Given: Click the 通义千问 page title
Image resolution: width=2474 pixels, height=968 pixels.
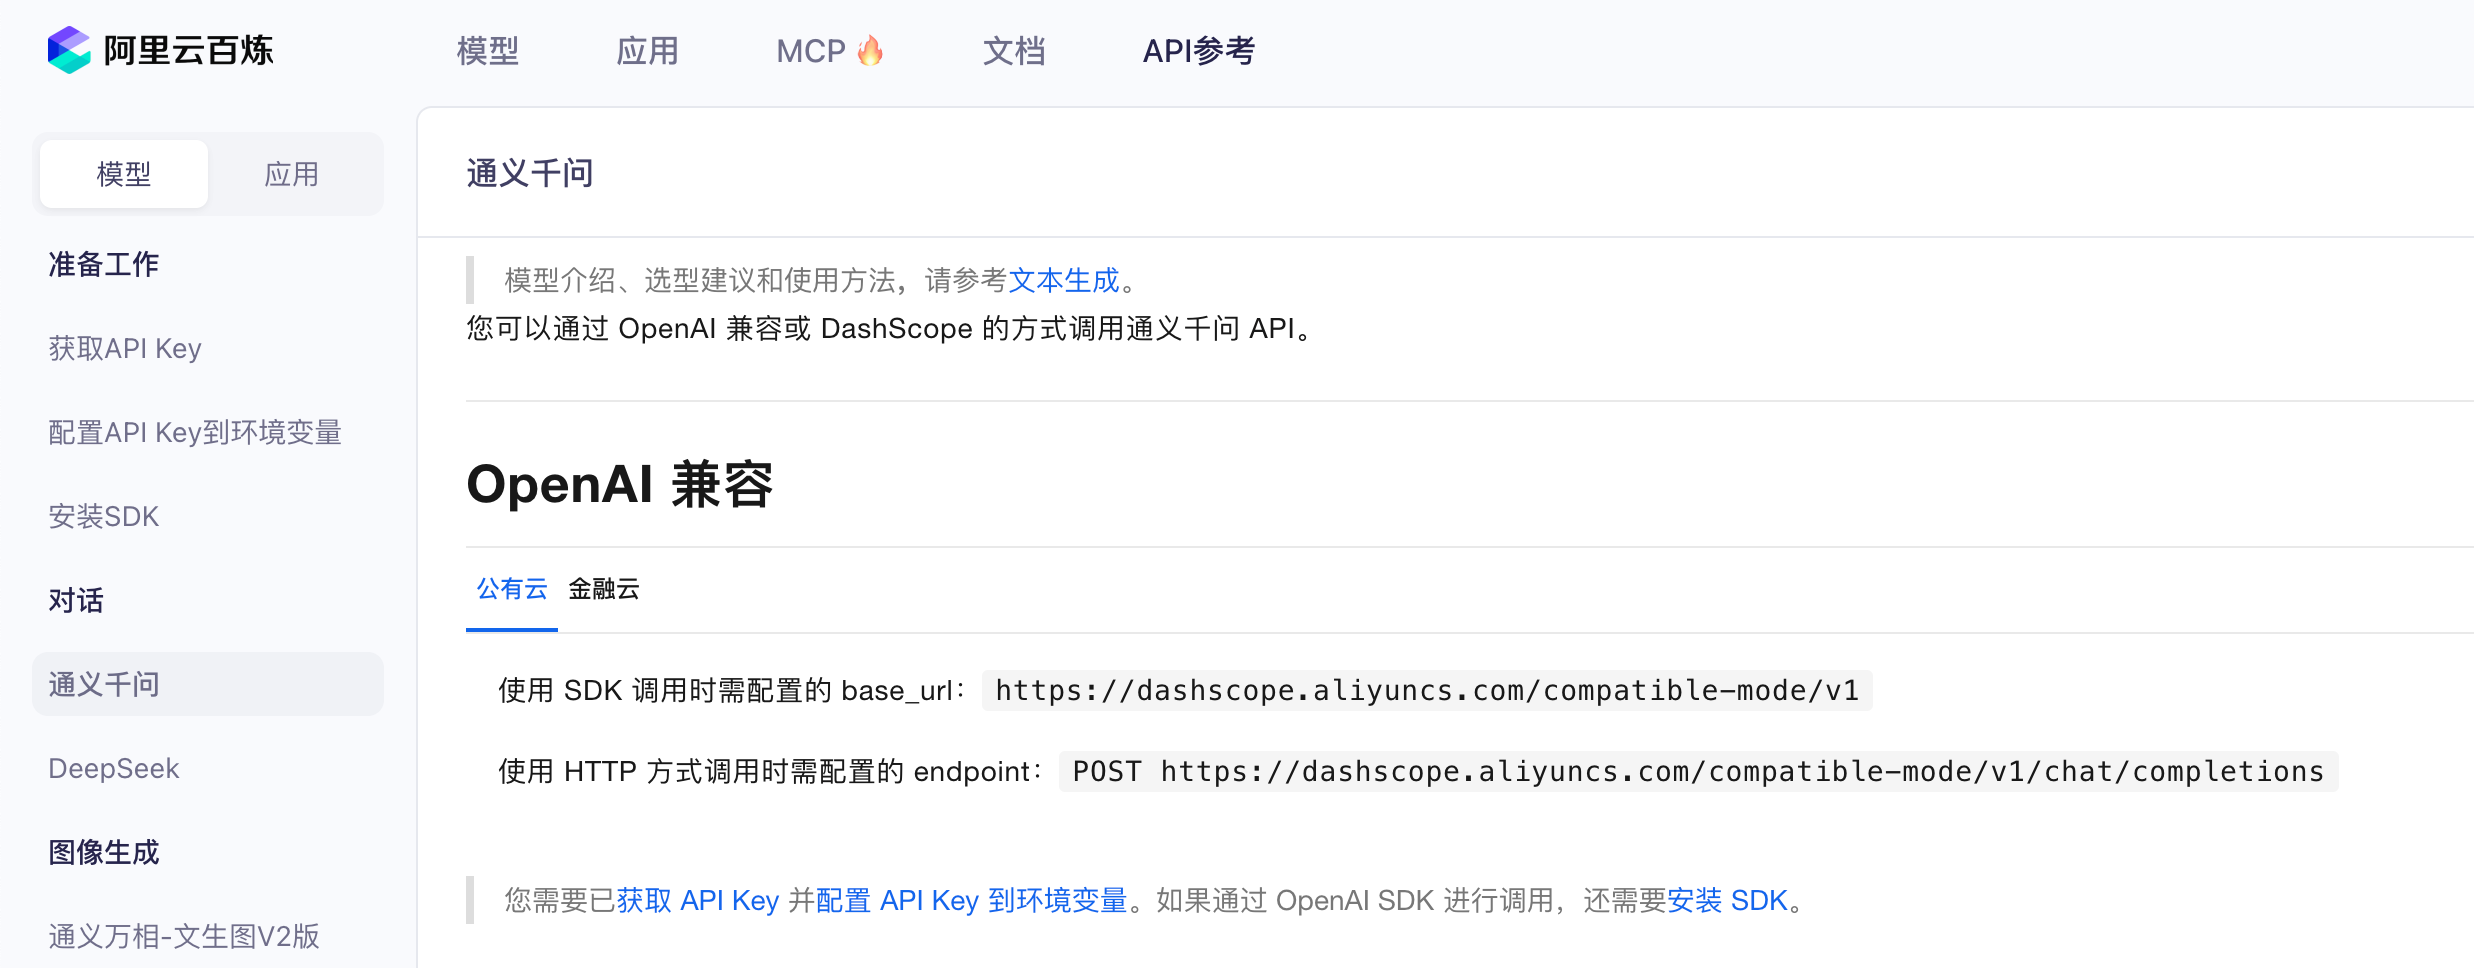Looking at the screenshot, I should coord(530,173).
